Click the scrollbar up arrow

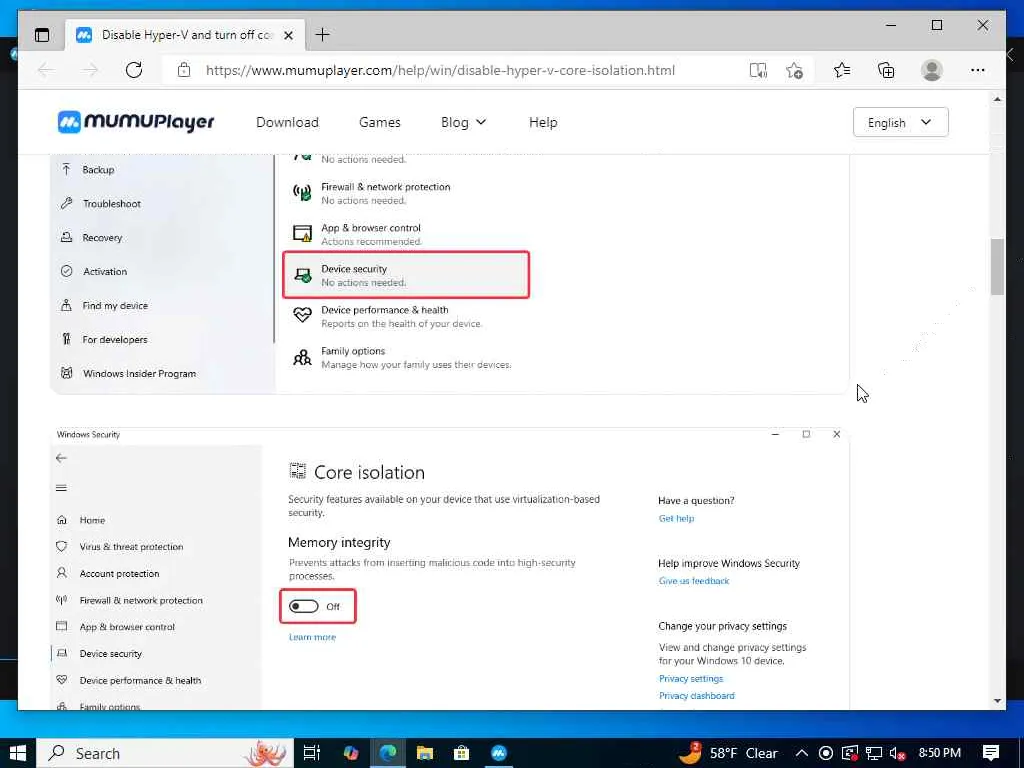point(997,99)
